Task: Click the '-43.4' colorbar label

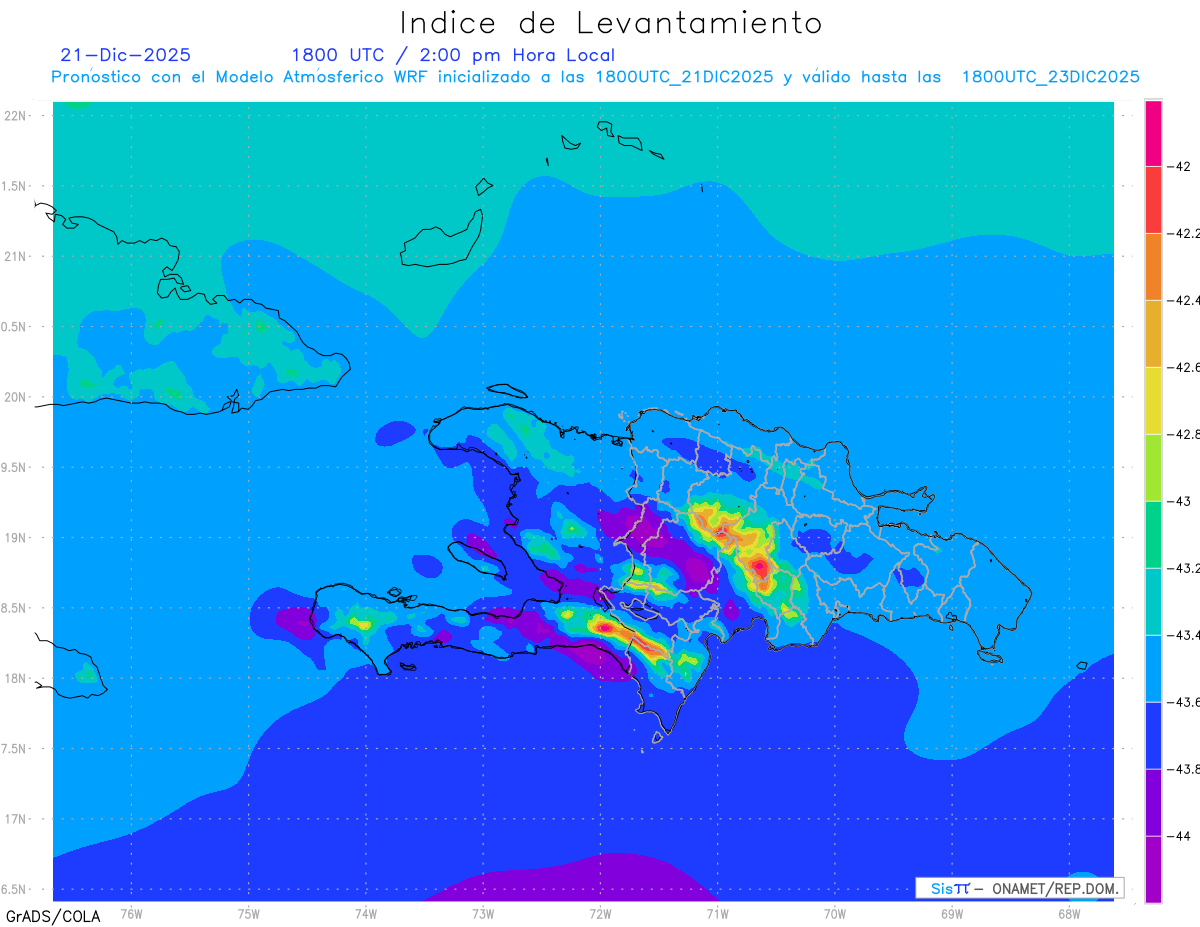Action: [x=1184, y=635]
